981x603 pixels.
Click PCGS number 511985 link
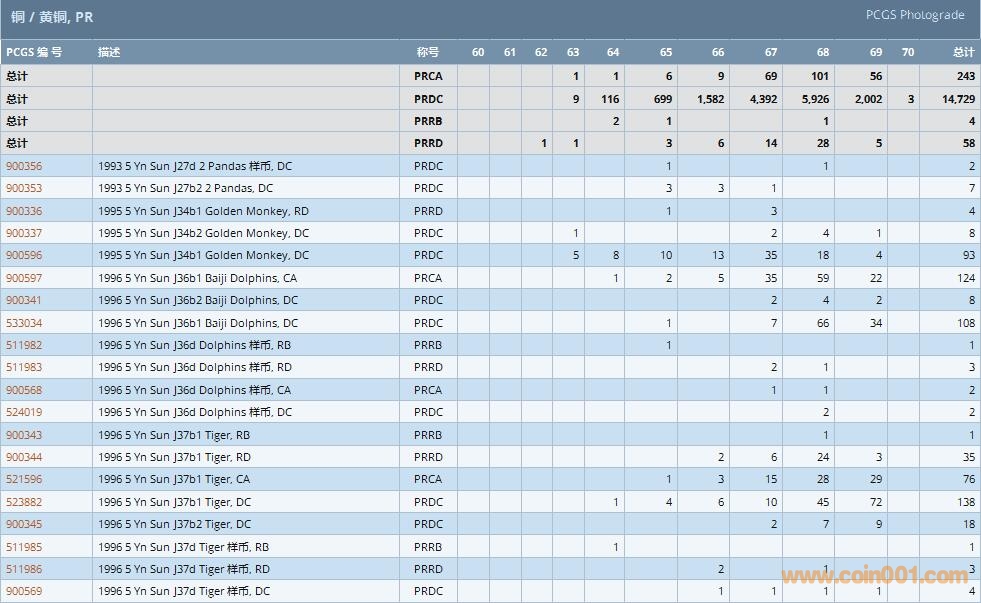pos(24,547)
